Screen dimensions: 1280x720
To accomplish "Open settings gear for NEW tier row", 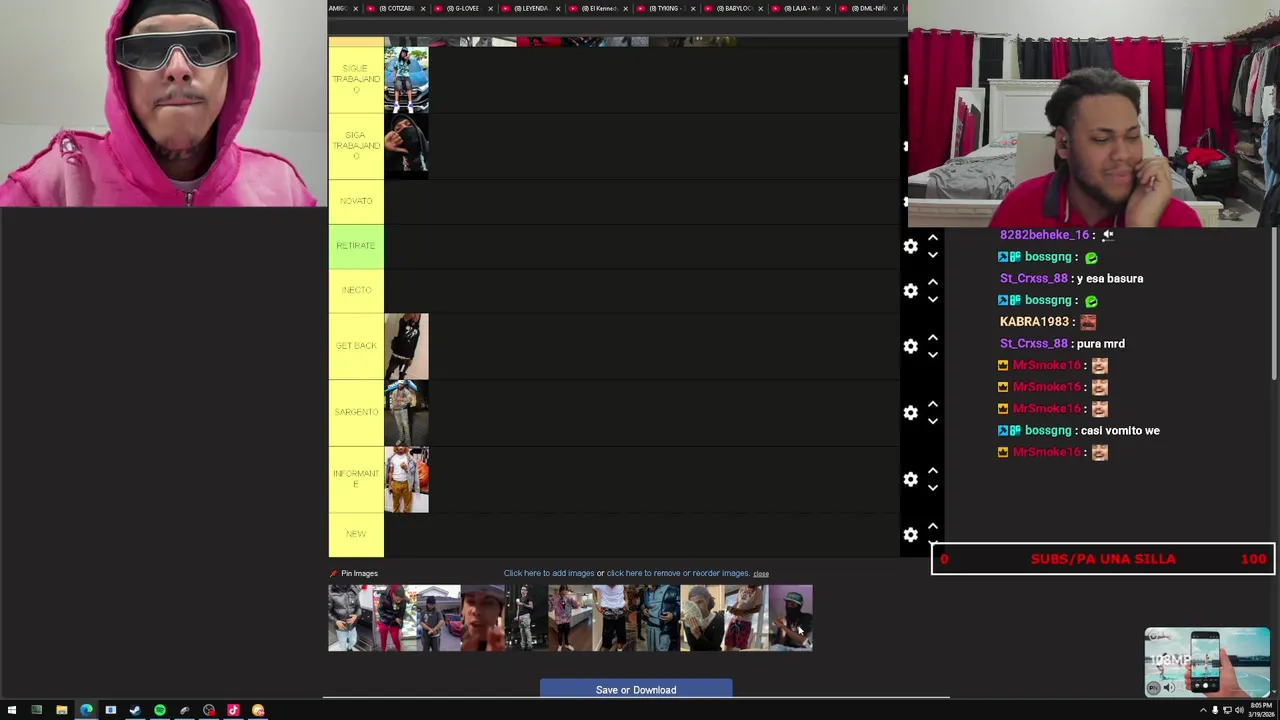I will 910,535.
